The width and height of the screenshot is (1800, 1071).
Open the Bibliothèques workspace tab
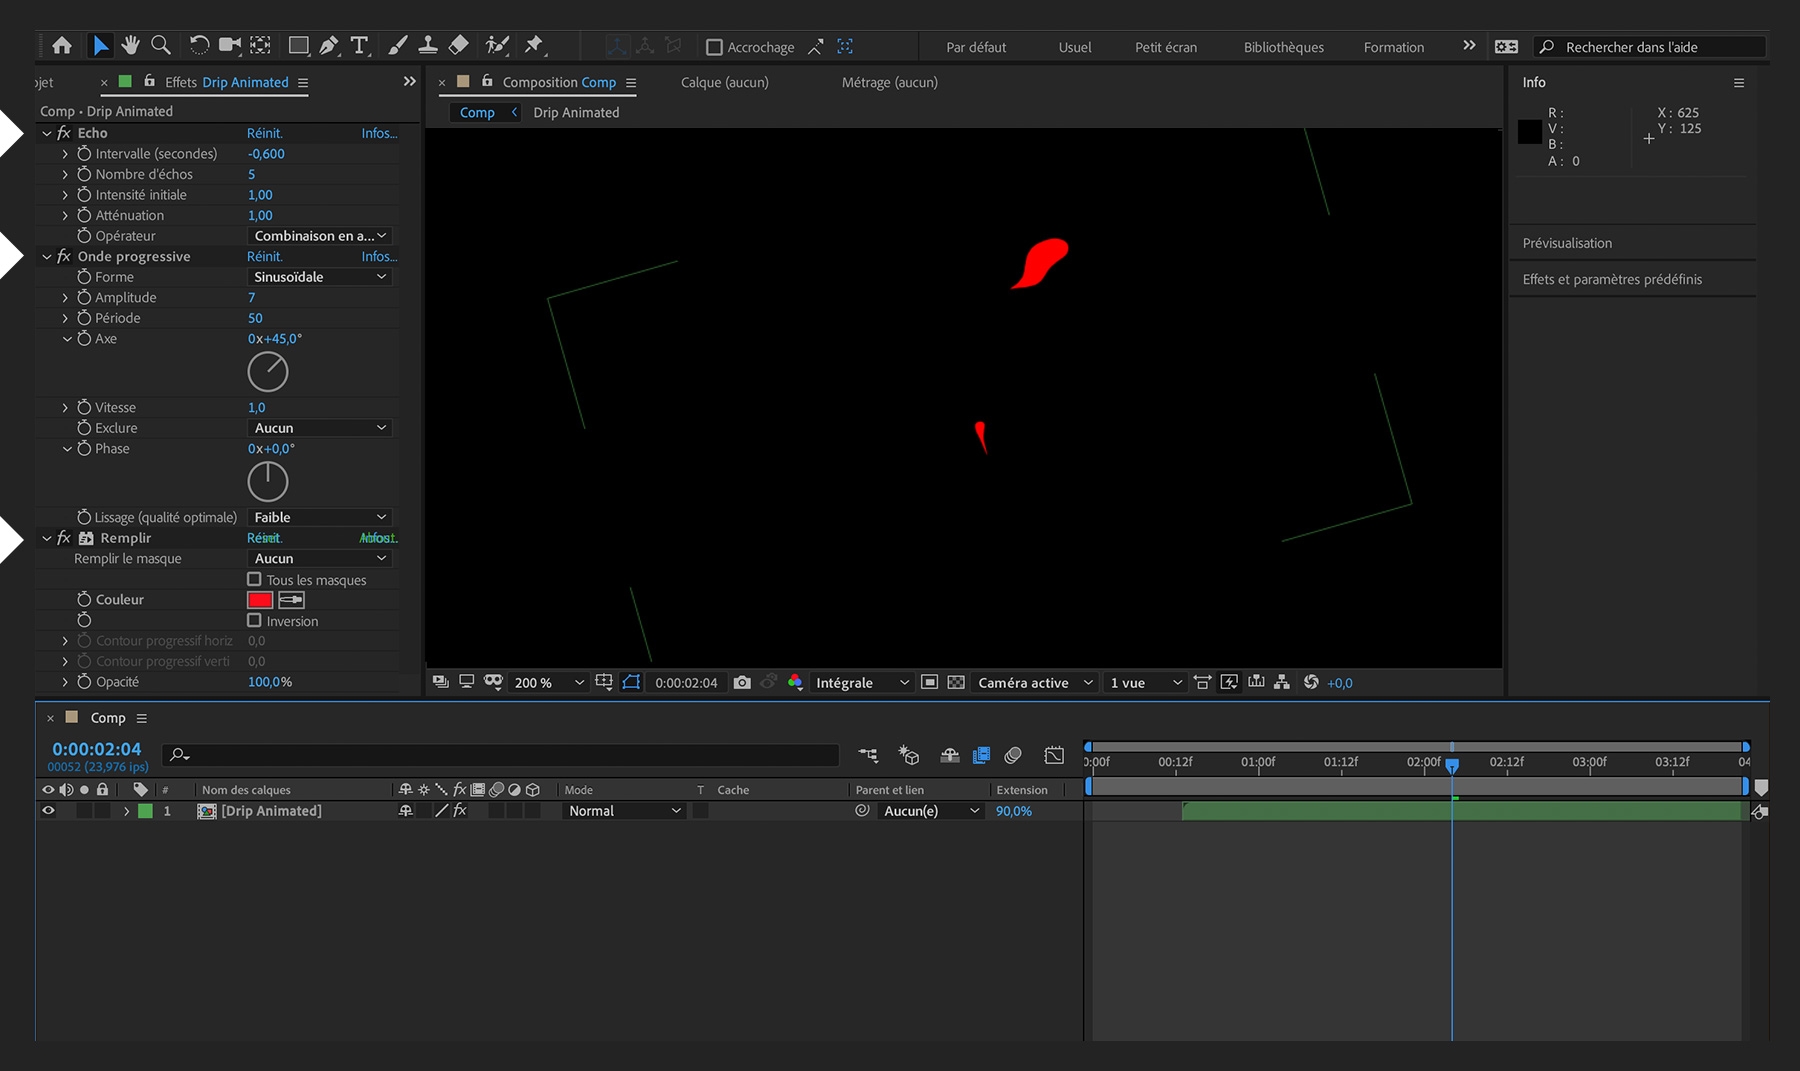[x=1283, y=47]
